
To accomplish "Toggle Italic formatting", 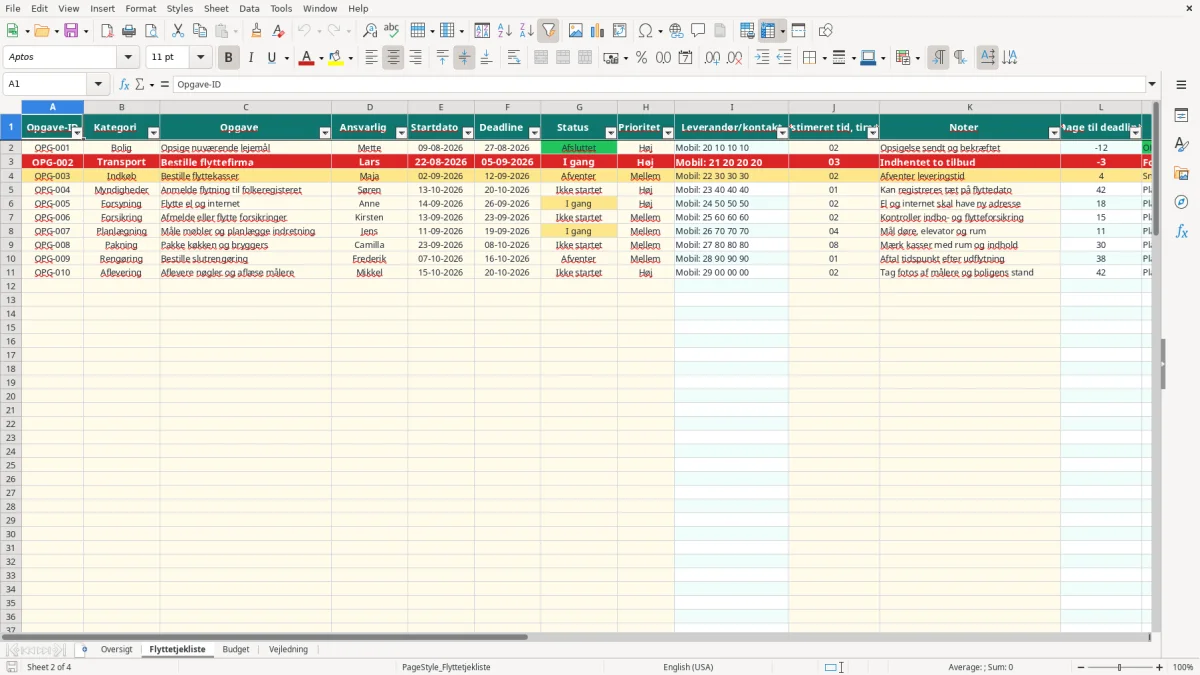I will pos(251,58).
